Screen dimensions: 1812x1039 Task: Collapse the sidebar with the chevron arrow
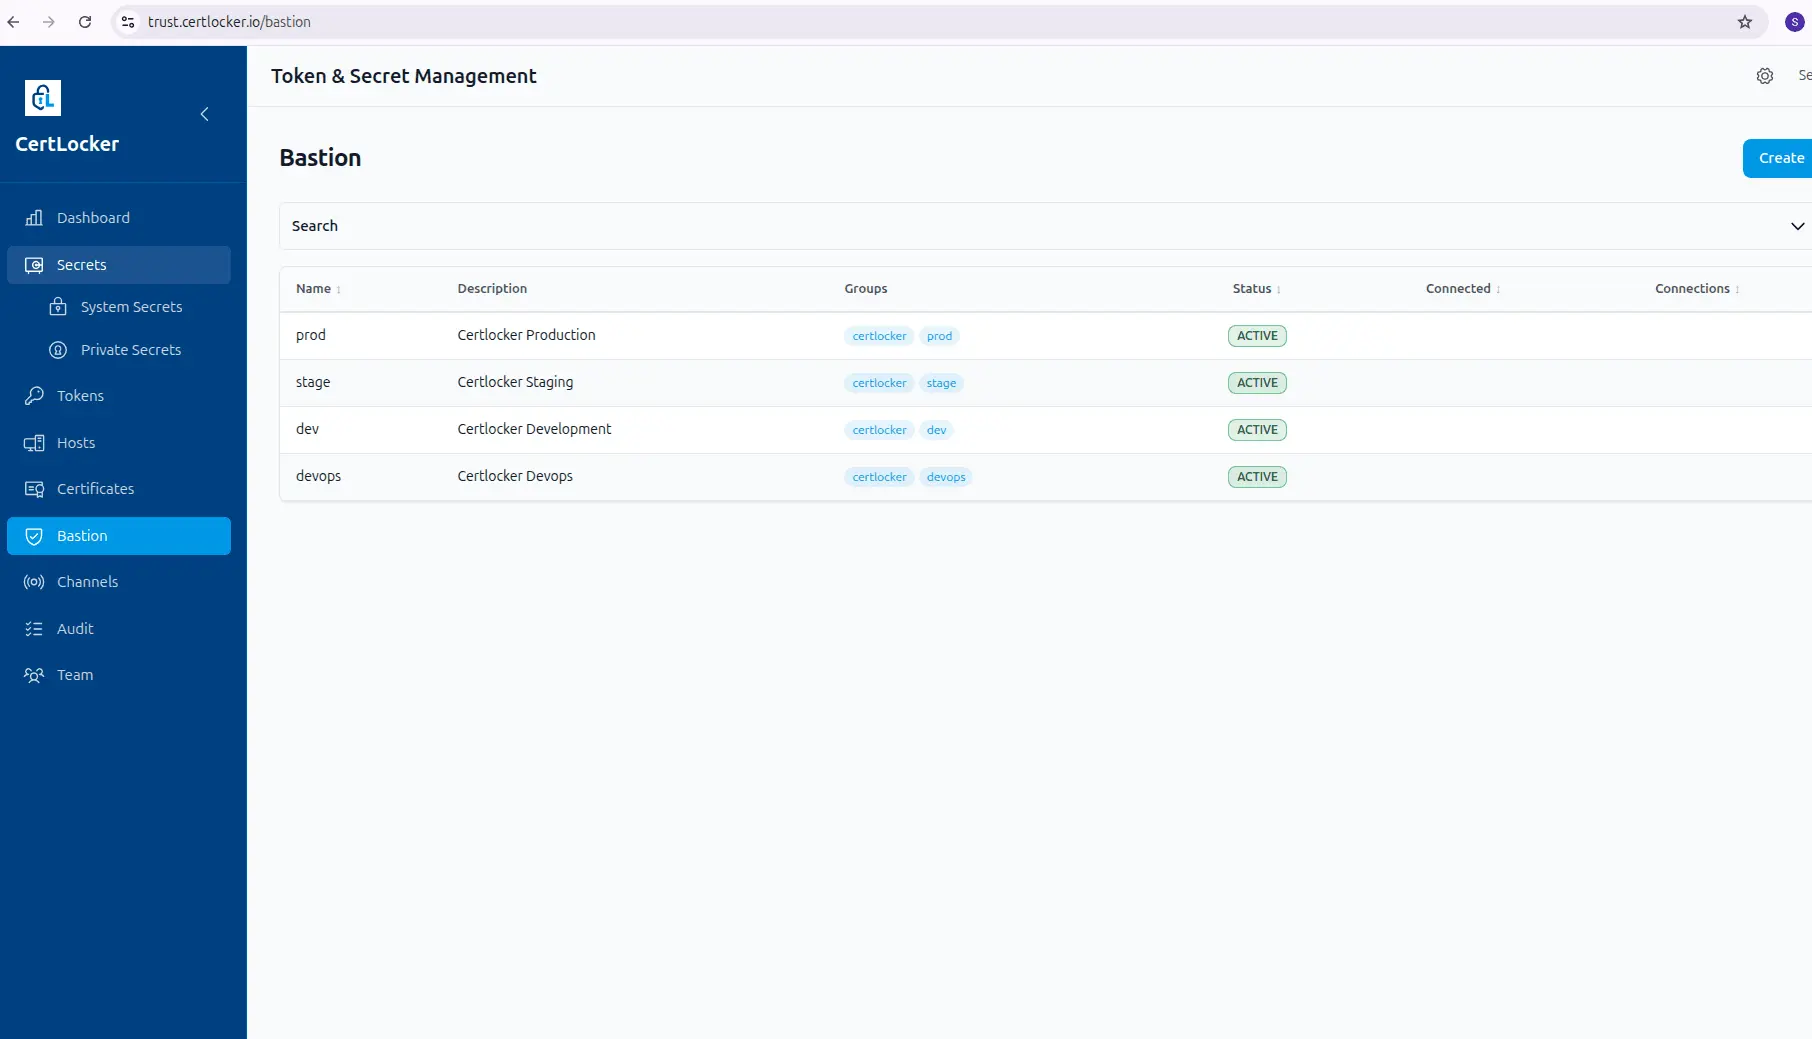(204, 114)
